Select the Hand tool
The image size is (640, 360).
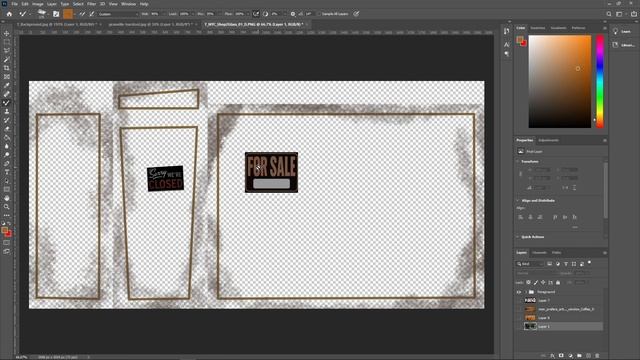(x=7, y=198)
